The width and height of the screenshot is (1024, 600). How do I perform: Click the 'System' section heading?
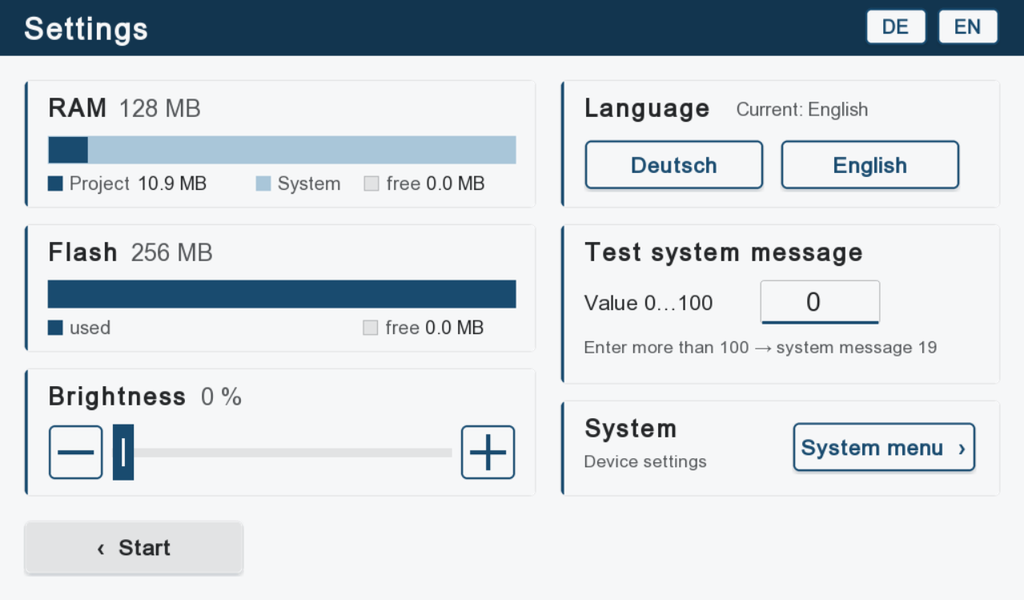(x=631, y=428)
